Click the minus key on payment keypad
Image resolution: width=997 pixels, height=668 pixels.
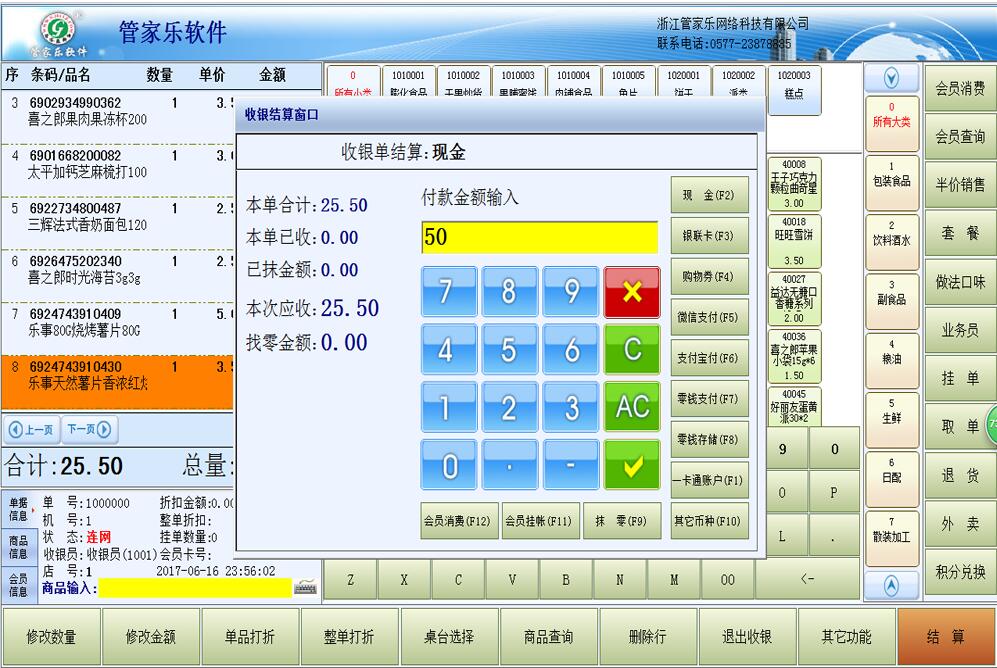pyautogui.click(x=571, y=465)
